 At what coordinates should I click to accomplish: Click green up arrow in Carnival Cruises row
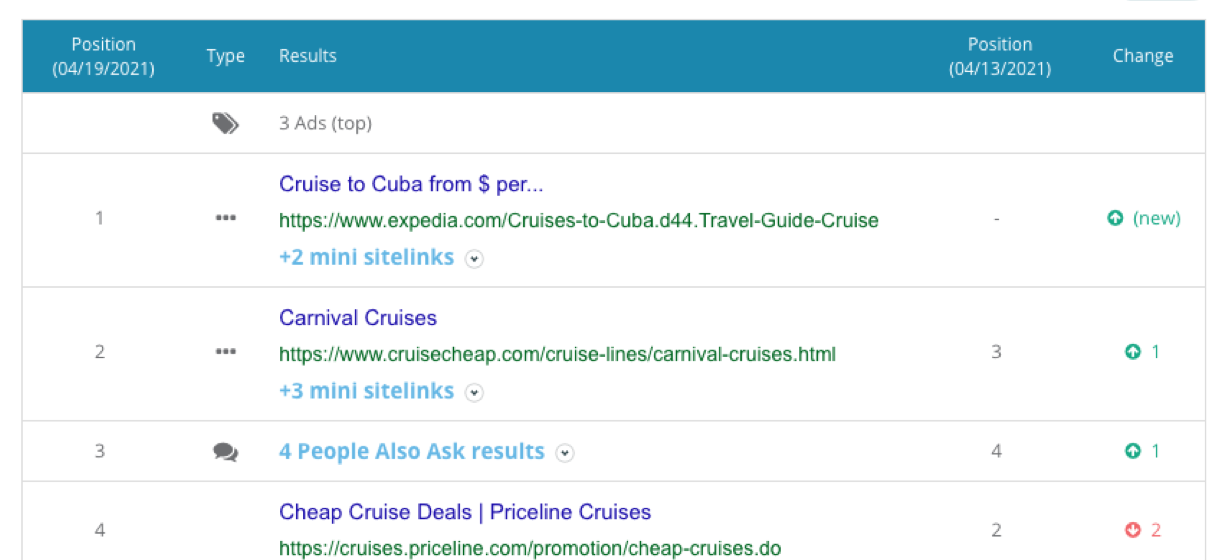[x=1133, y=352]
